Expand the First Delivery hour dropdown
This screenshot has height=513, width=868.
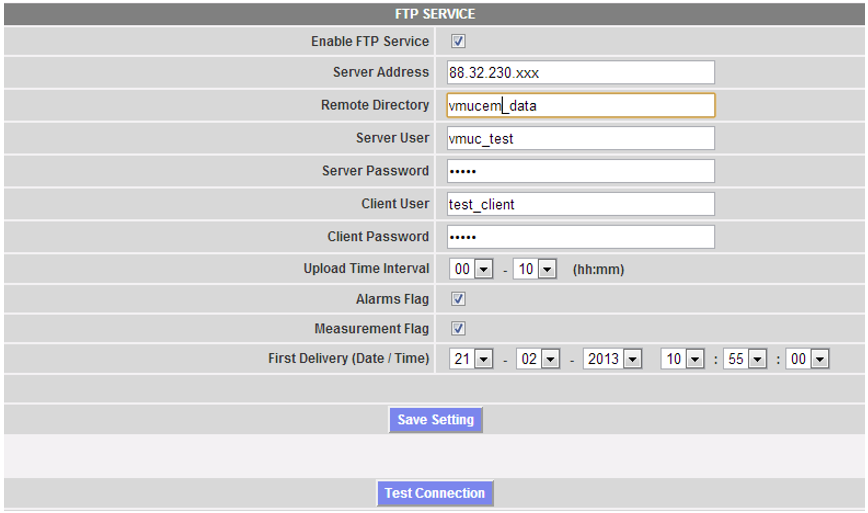click(x=683, y=359)
